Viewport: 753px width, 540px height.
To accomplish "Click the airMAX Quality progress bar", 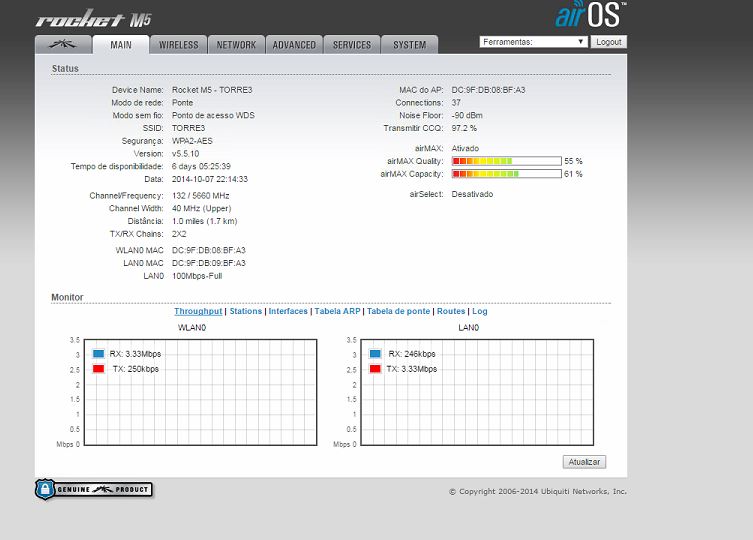I will (x=506, y=161).
